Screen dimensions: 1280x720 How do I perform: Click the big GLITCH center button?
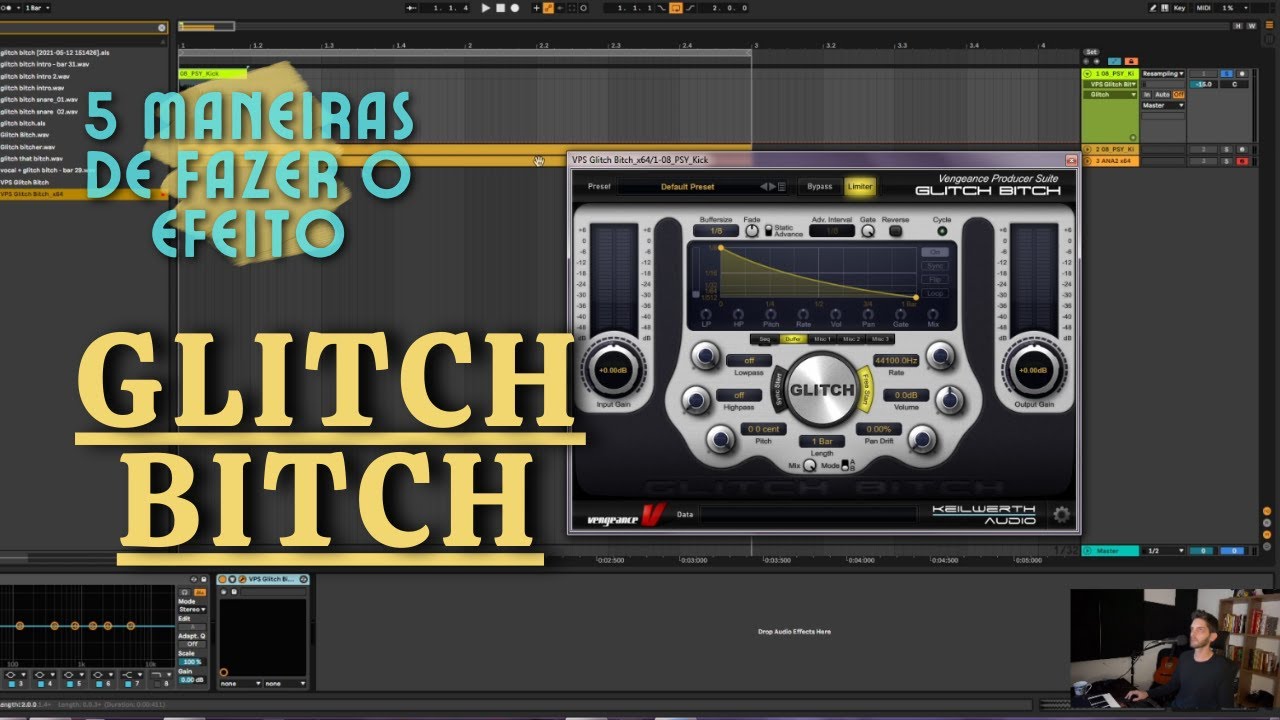click(x=821, y=390)
